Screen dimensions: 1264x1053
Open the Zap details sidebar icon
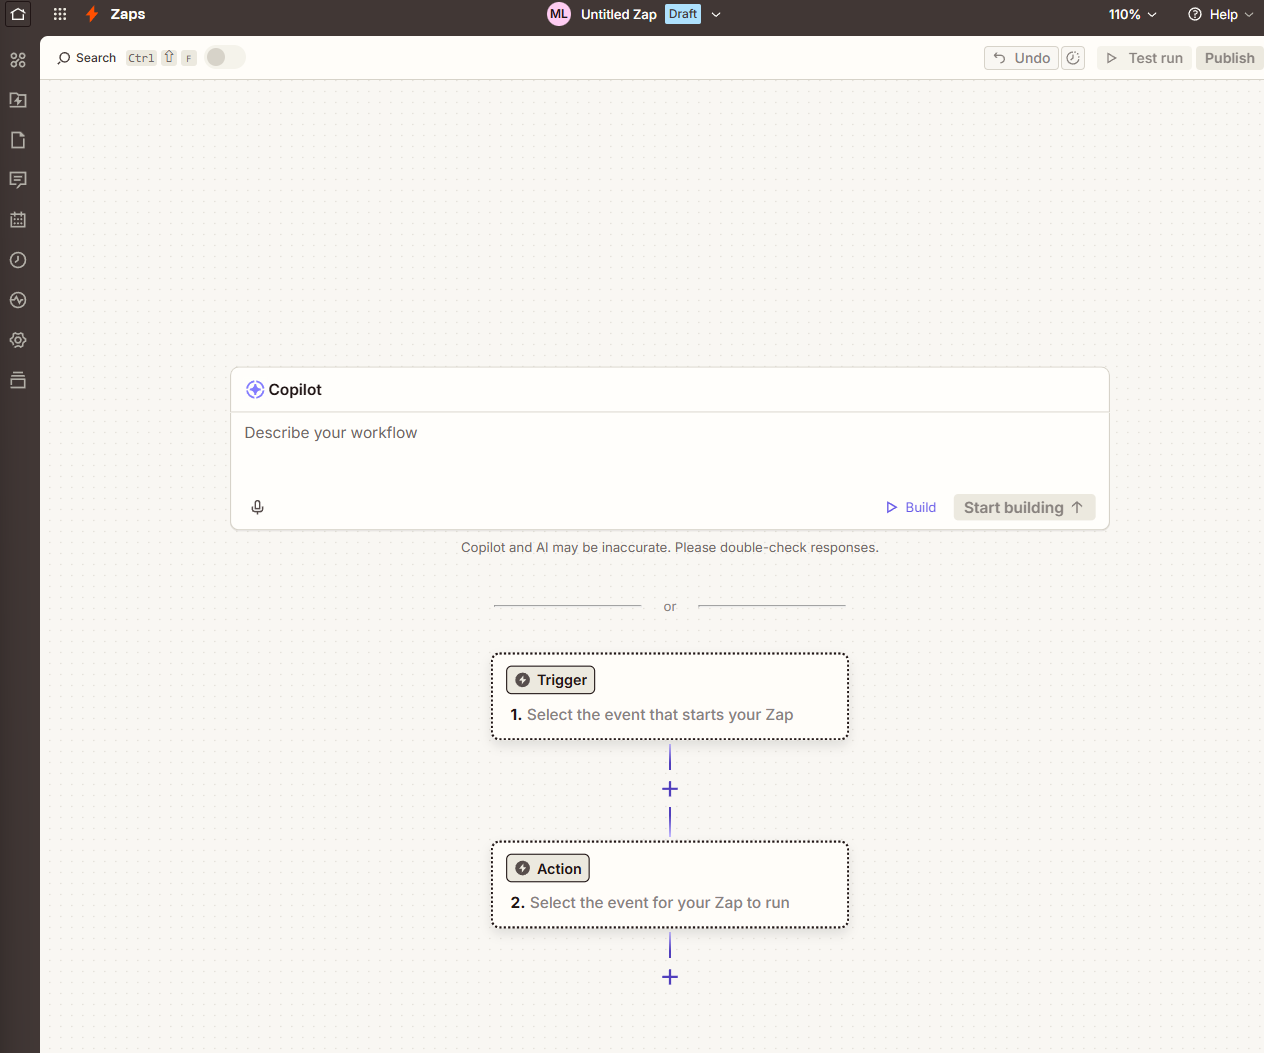coord(18,100)
